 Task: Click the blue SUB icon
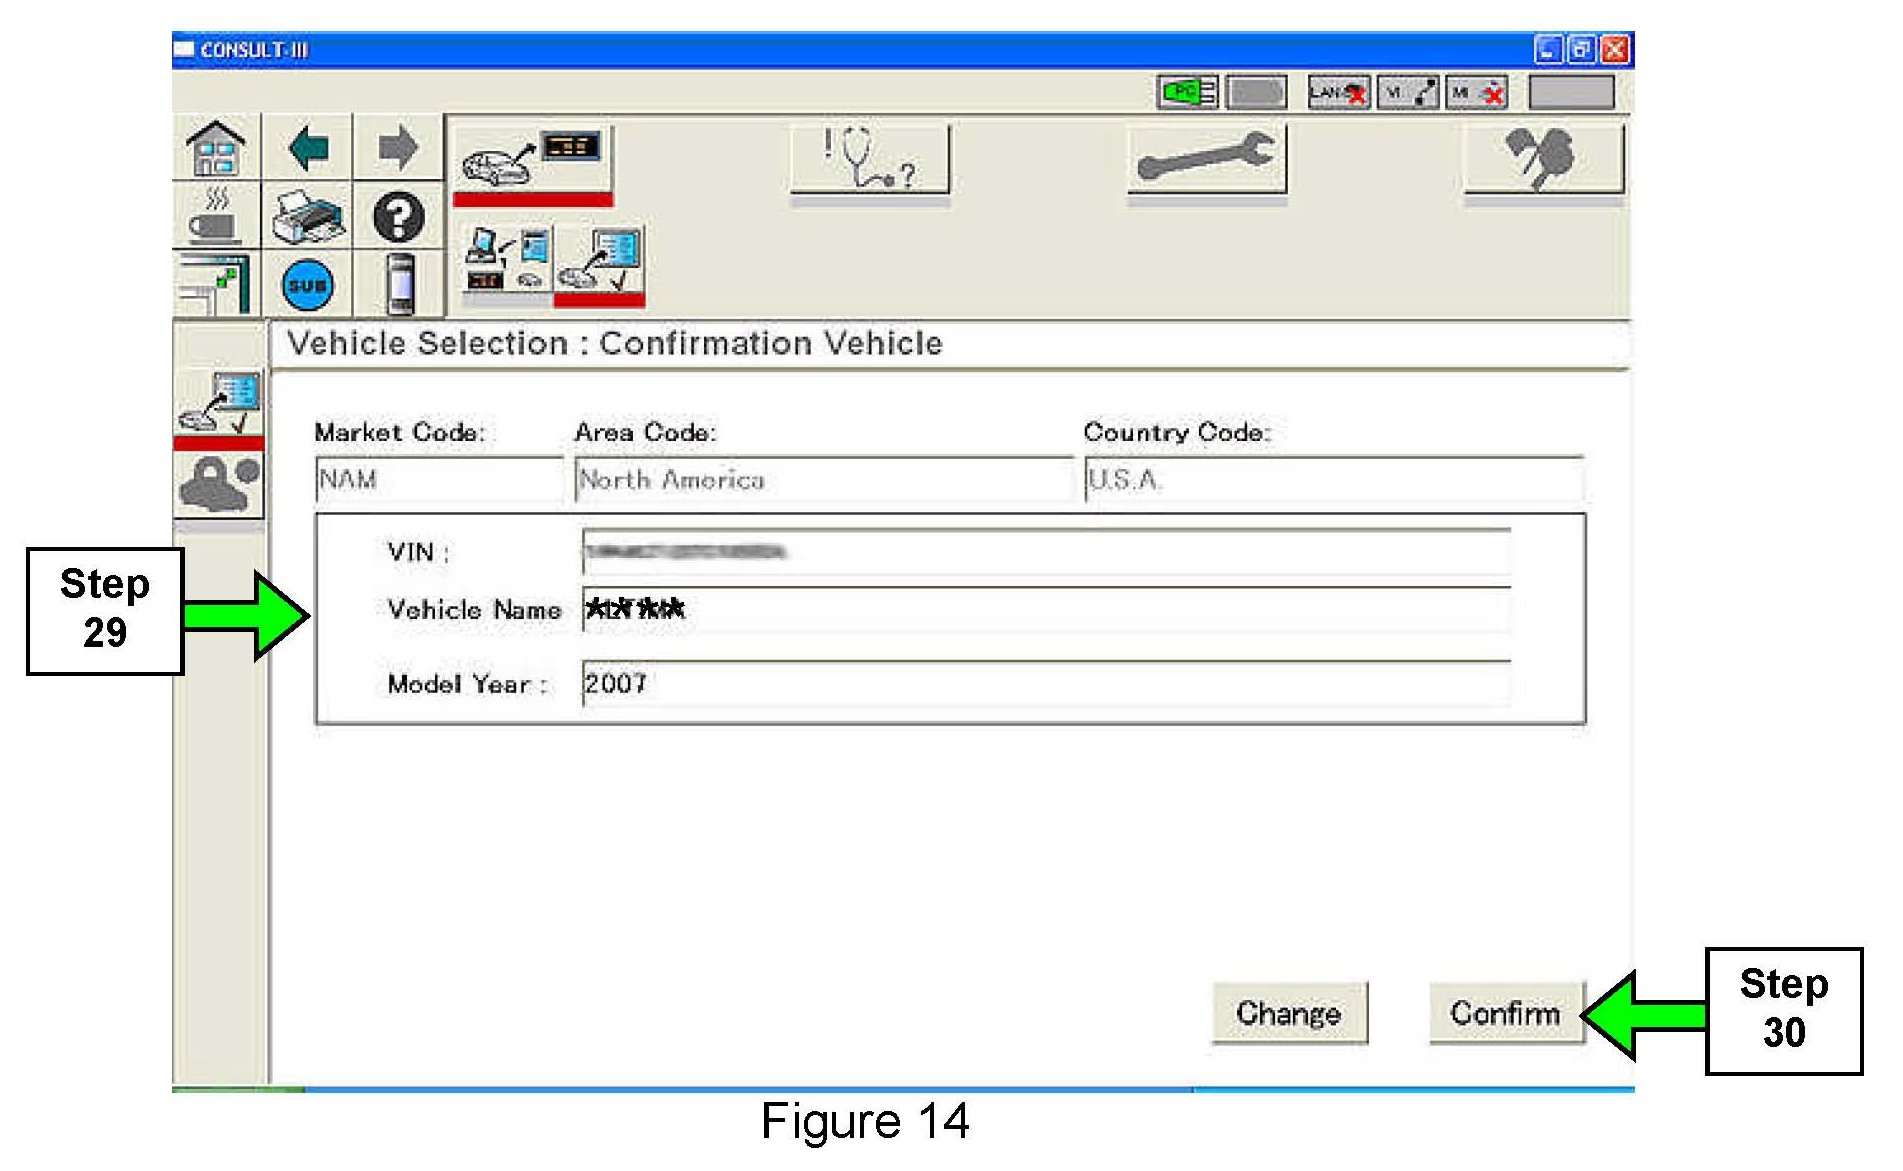tap(308, 285)
